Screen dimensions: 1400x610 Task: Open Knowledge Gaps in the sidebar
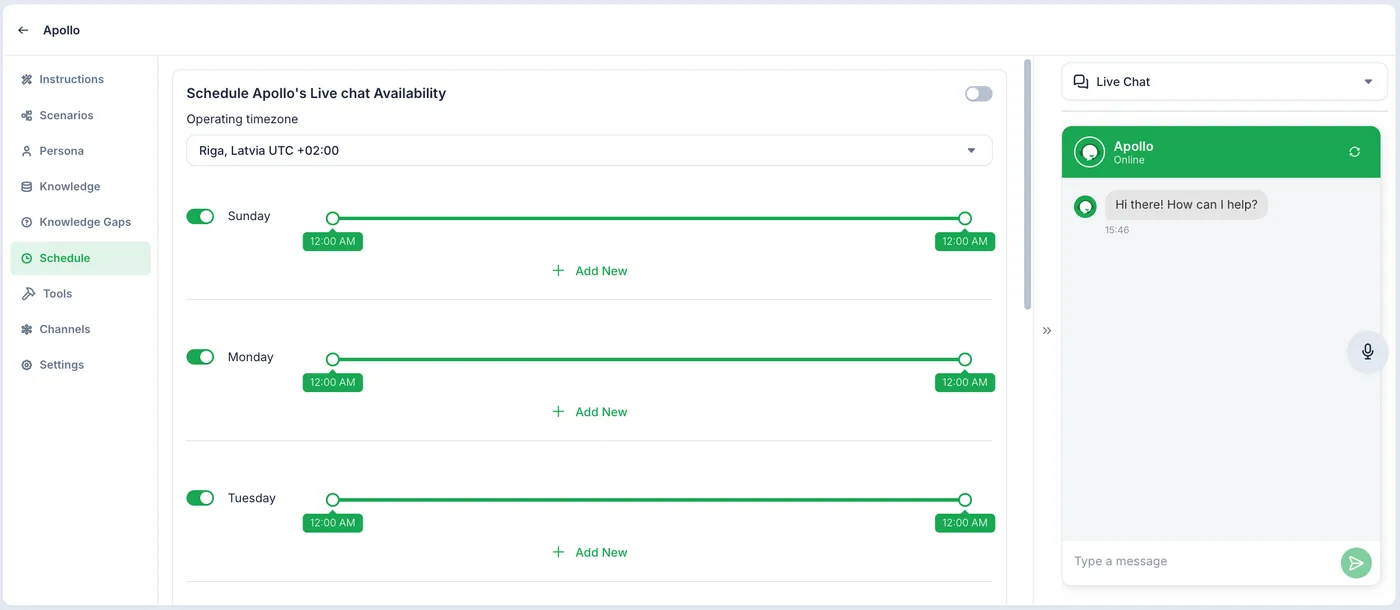point(81,222)
